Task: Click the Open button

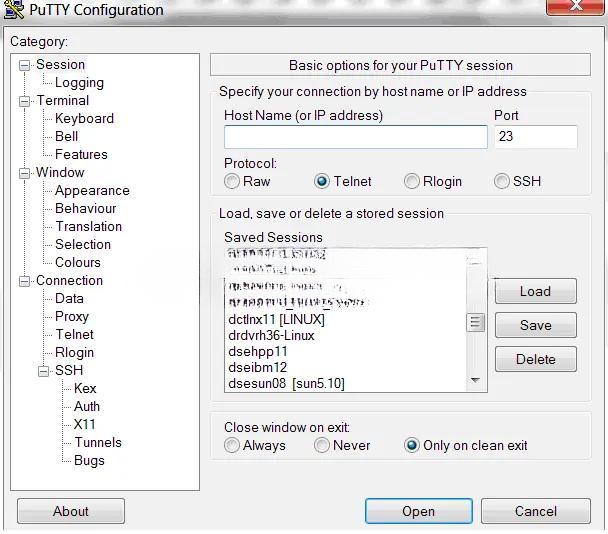Action: click(418, 511)
